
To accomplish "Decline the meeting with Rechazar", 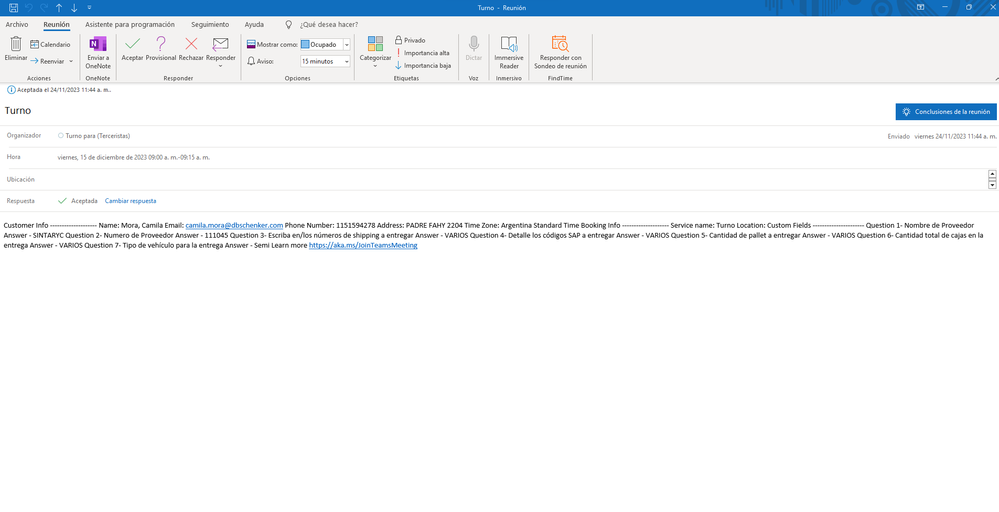I will point(191,49).
